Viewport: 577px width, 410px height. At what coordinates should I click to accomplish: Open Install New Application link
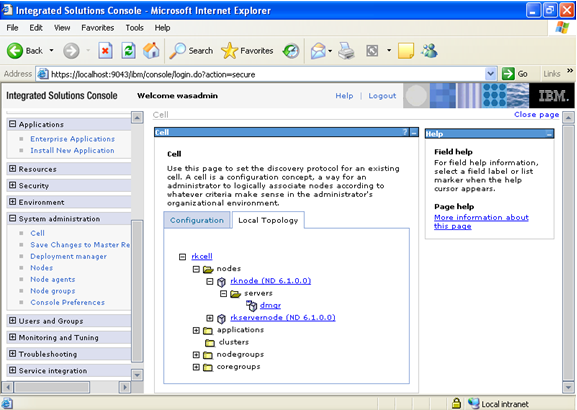[x=72, y=150]
